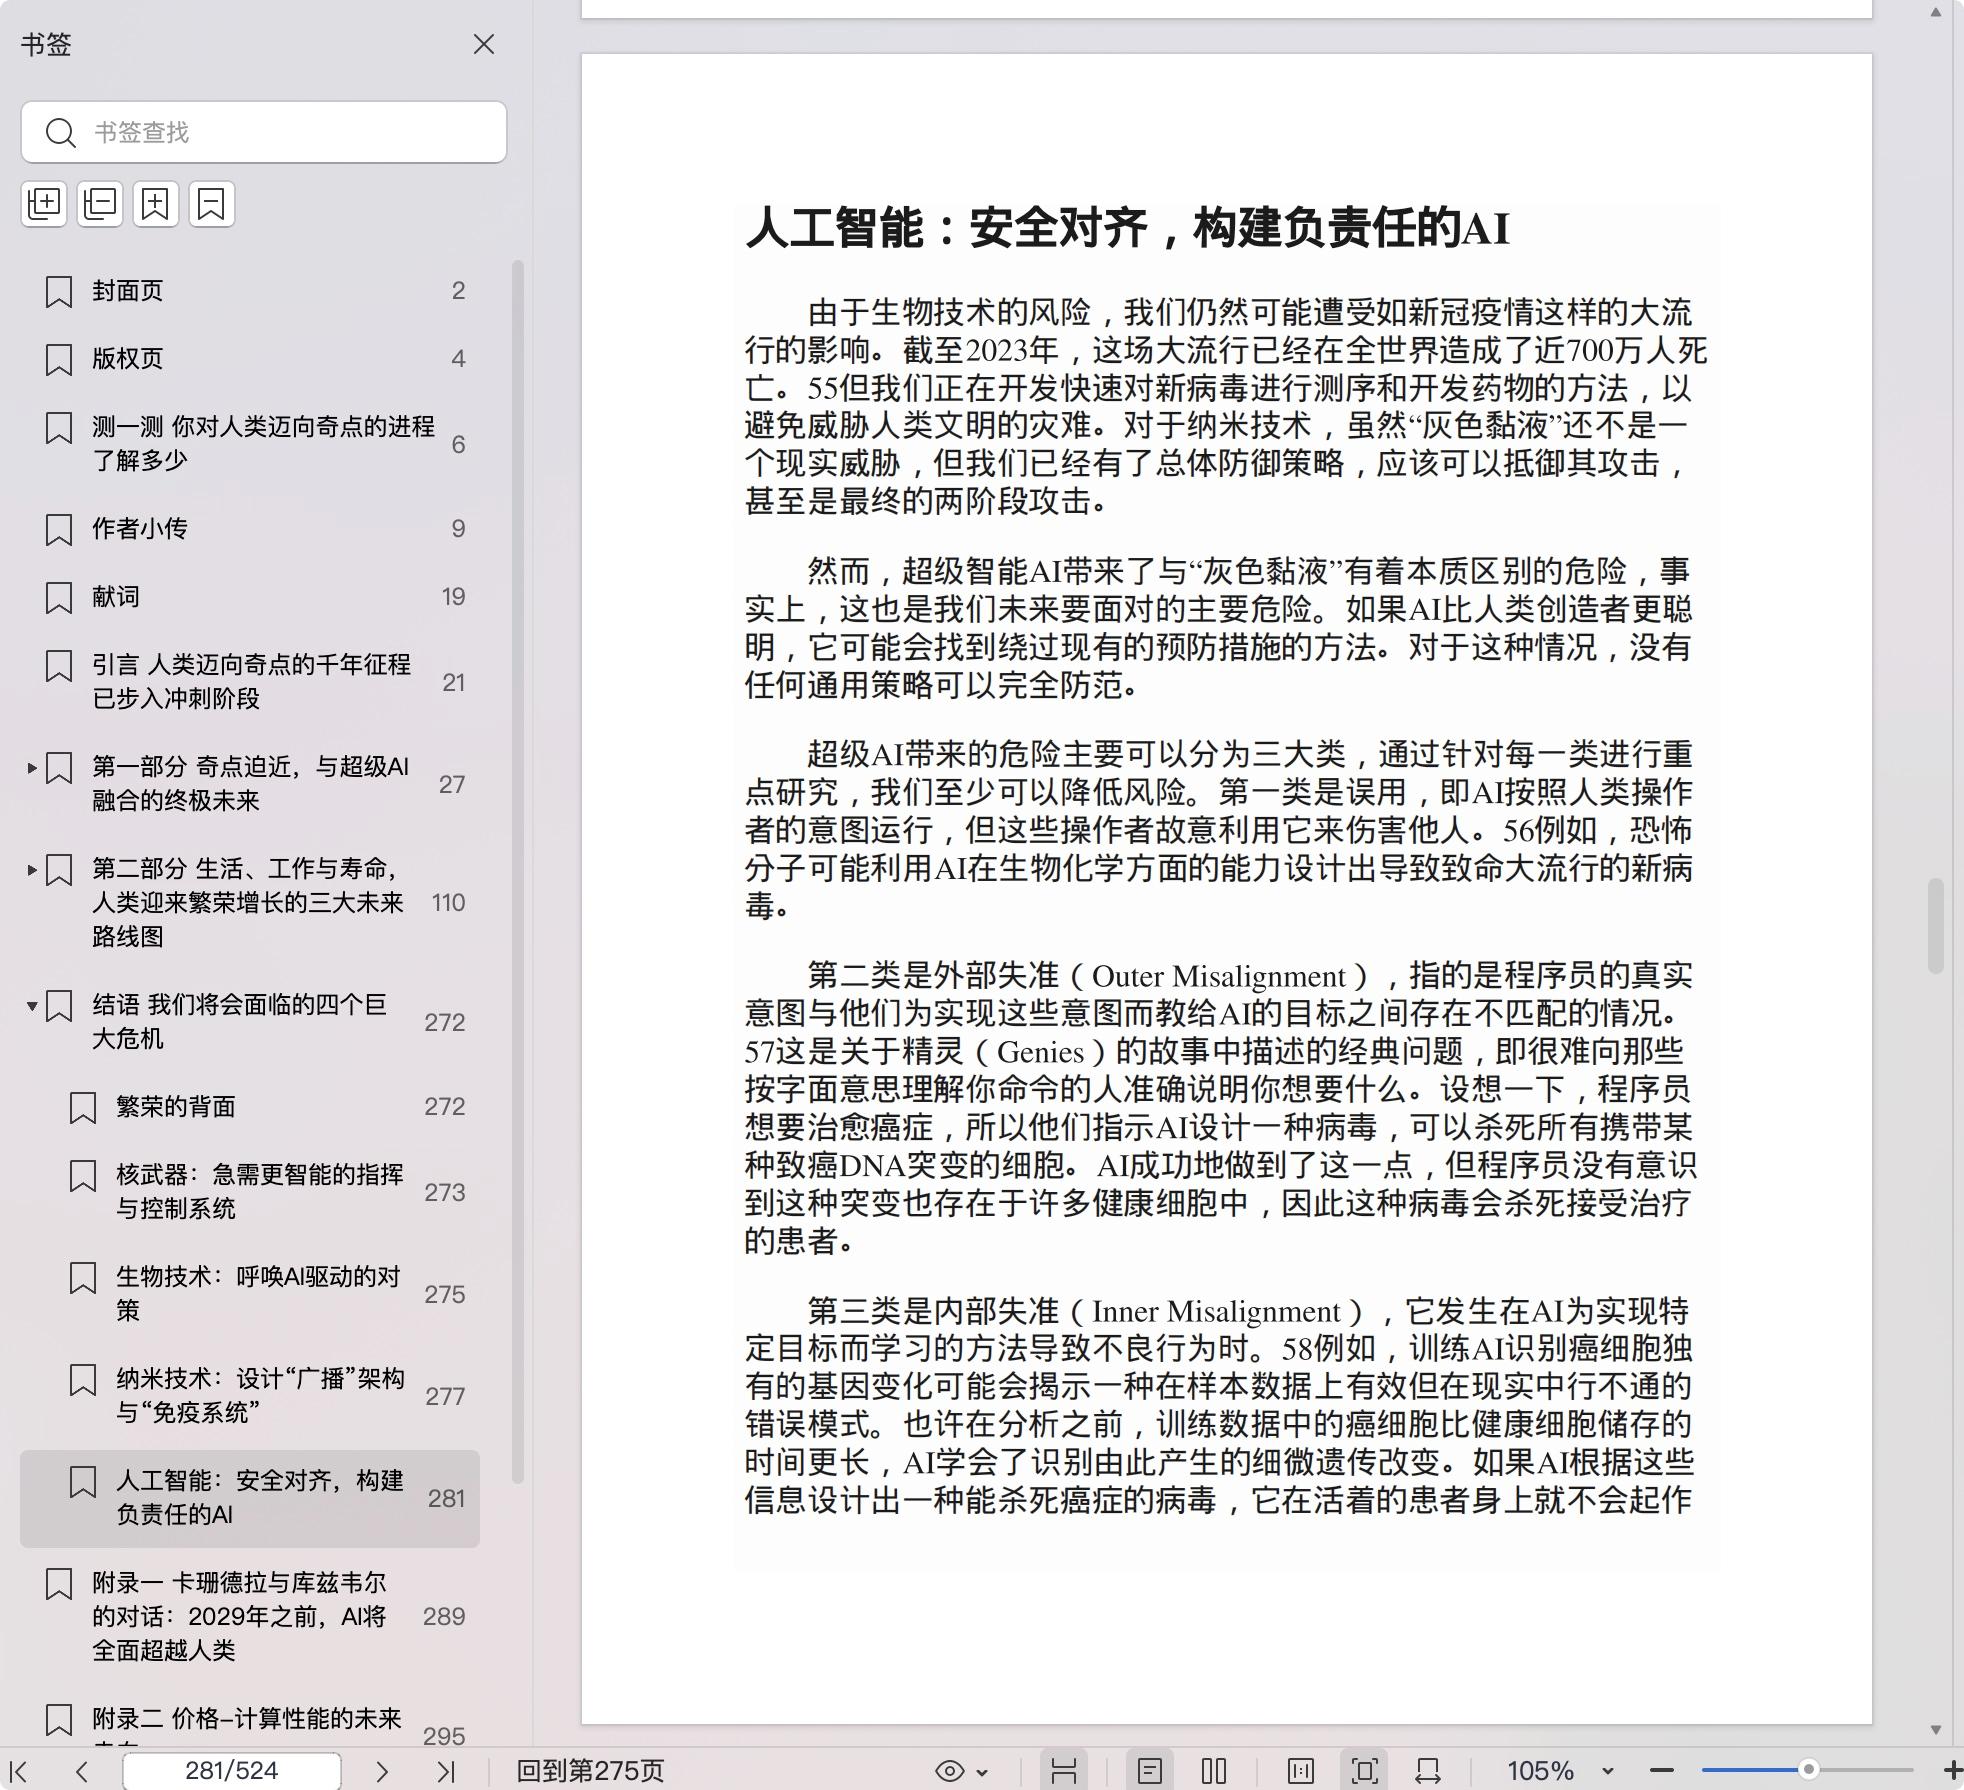1964x1790 pixels.
Task: Expand all bookmarks icon
Action: pos(44,204)
